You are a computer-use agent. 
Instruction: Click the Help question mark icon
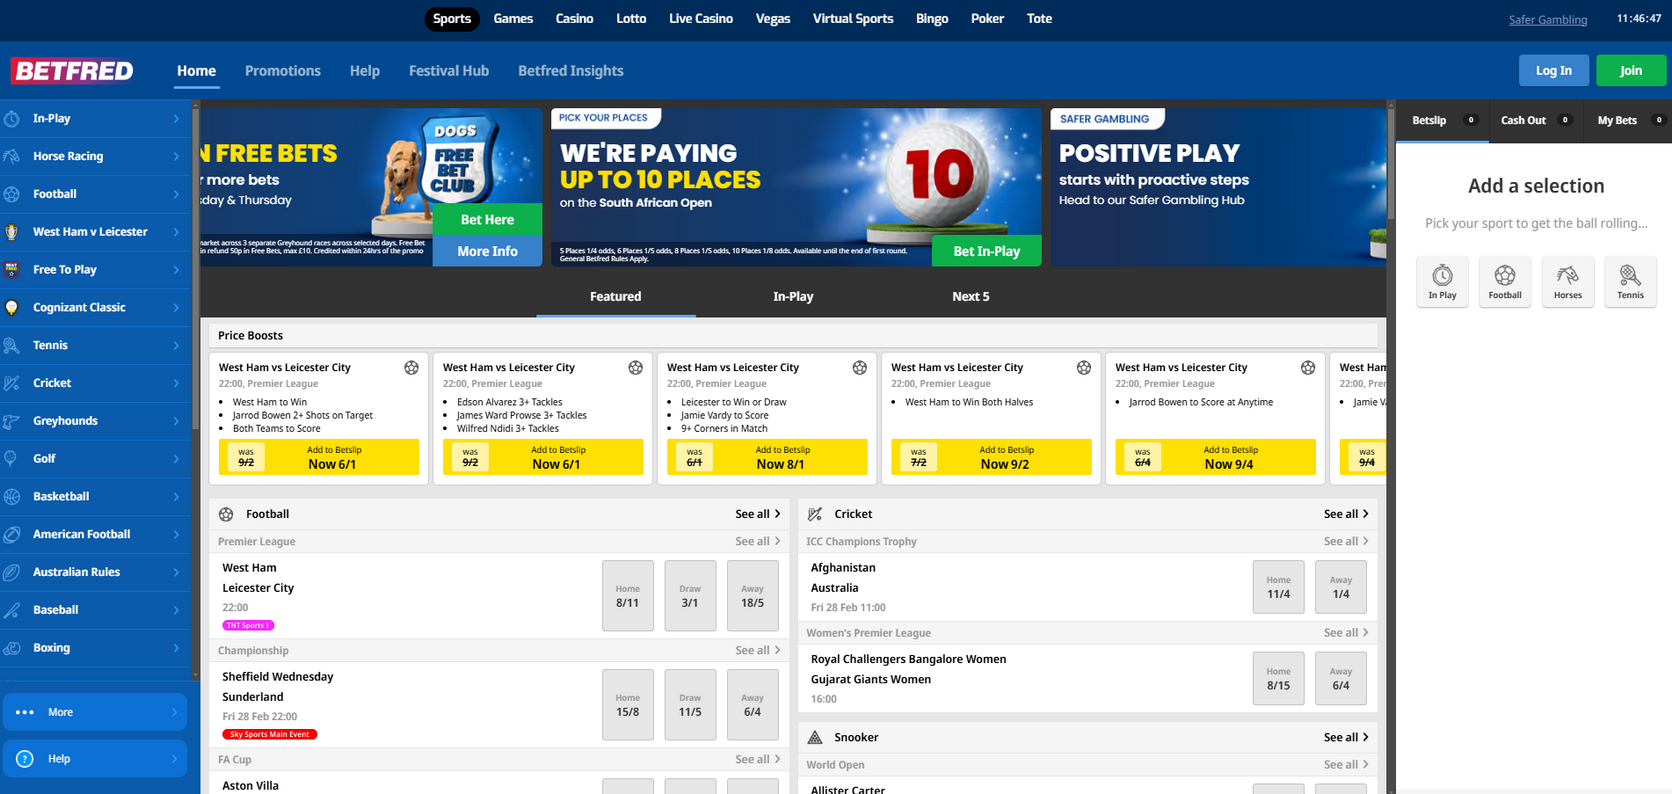(x=25, y=759)
